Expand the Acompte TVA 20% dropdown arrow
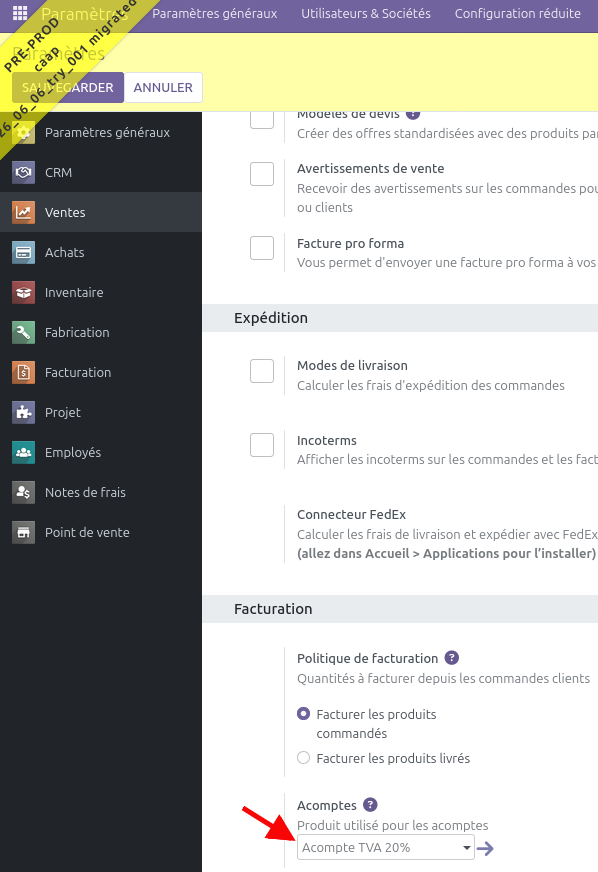The height and width of the screenshot is (872, 598). [x=467, y=848]
